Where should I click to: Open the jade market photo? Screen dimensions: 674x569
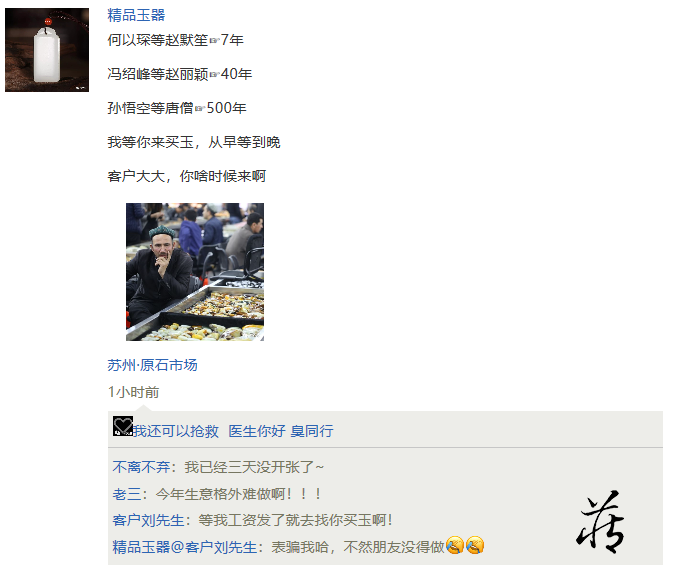[x=195, y=272]
